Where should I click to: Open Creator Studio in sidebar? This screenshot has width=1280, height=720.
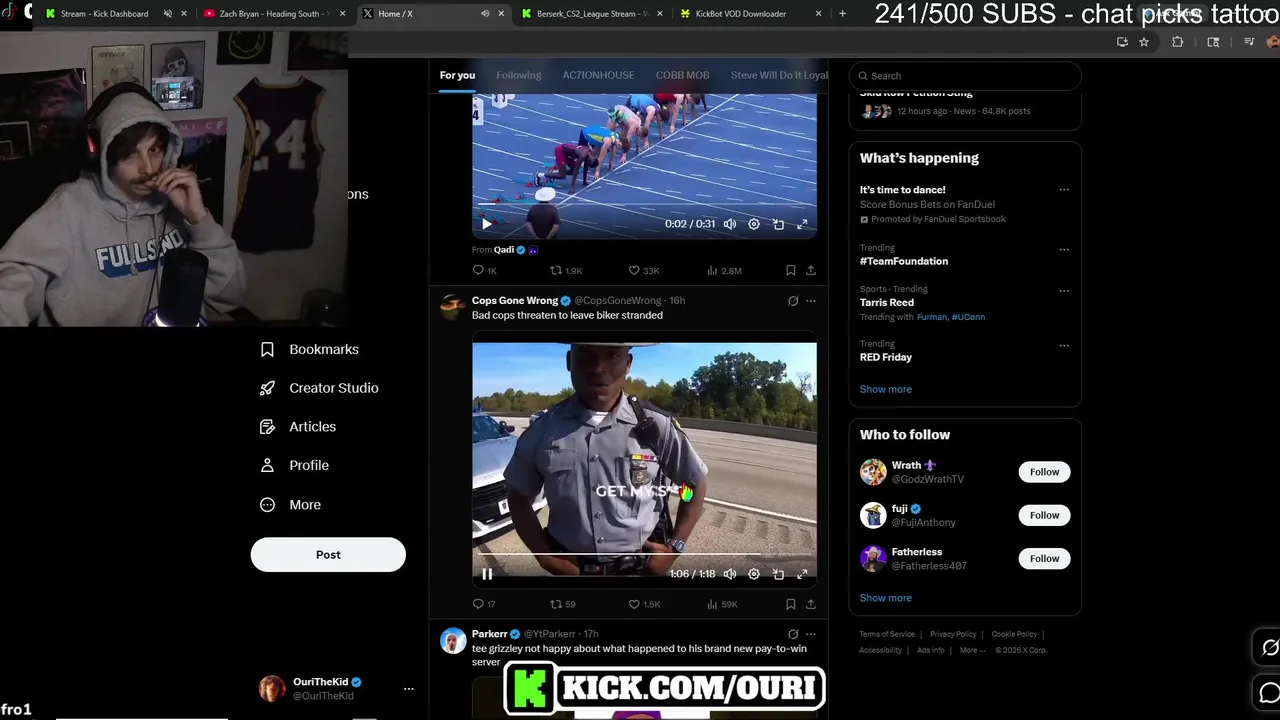click(319, 388)
